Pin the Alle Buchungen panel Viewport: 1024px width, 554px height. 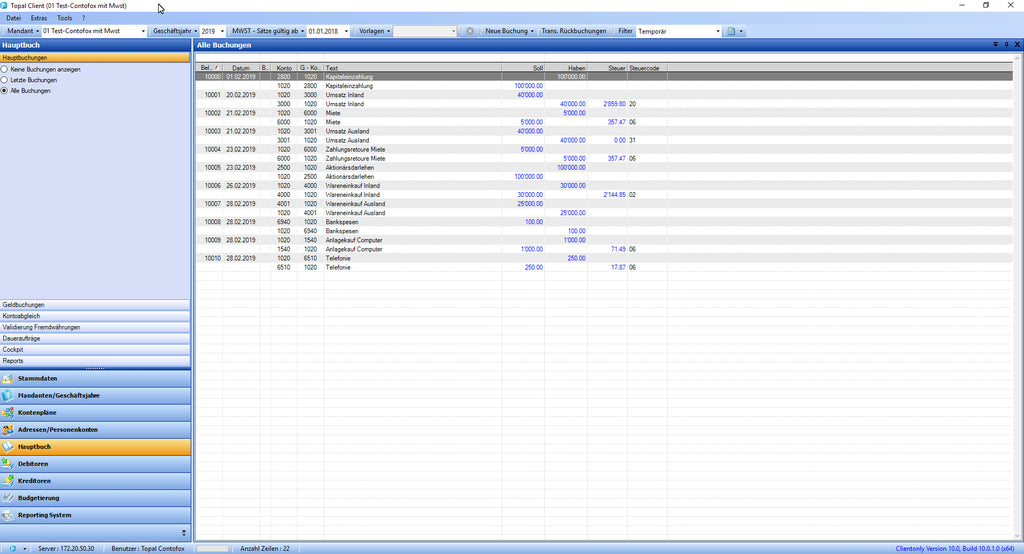click(1007, 45)
